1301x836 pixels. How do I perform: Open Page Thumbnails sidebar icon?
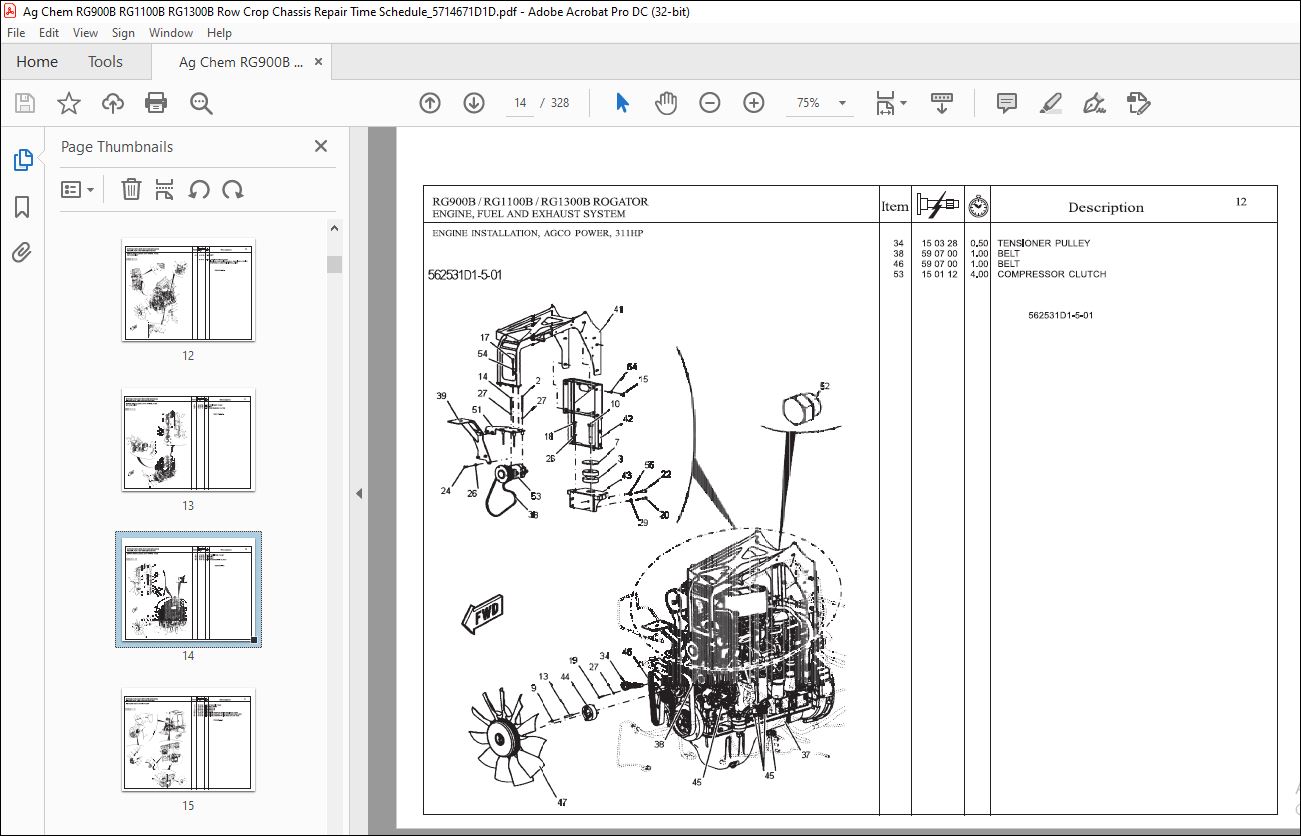tap(22, 160)
